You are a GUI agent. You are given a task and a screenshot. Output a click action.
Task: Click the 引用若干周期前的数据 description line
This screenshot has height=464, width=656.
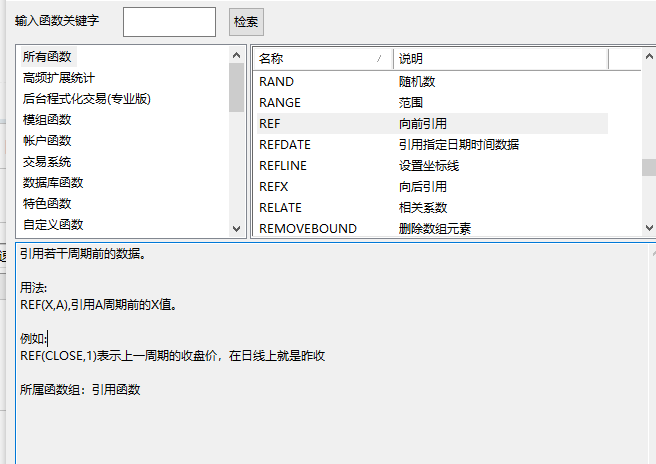[83, 254]
